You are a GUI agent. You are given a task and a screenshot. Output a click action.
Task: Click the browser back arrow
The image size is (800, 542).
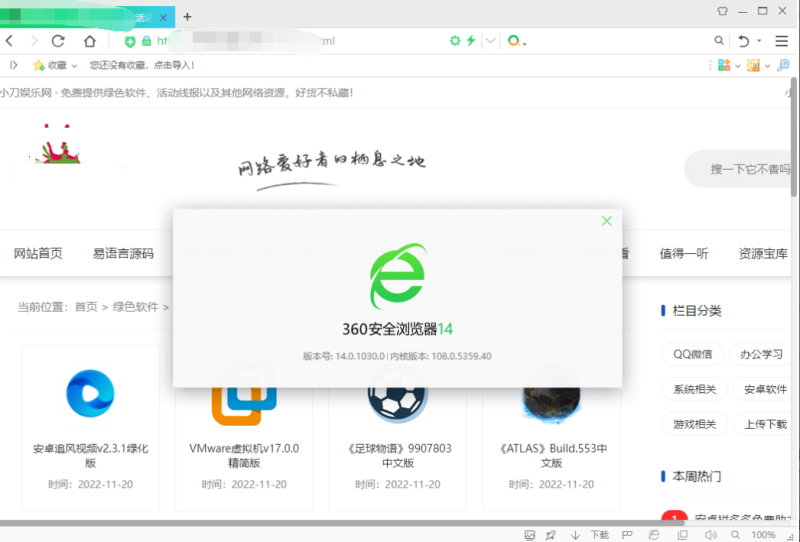pyautogui.click(x=10, y=41)
